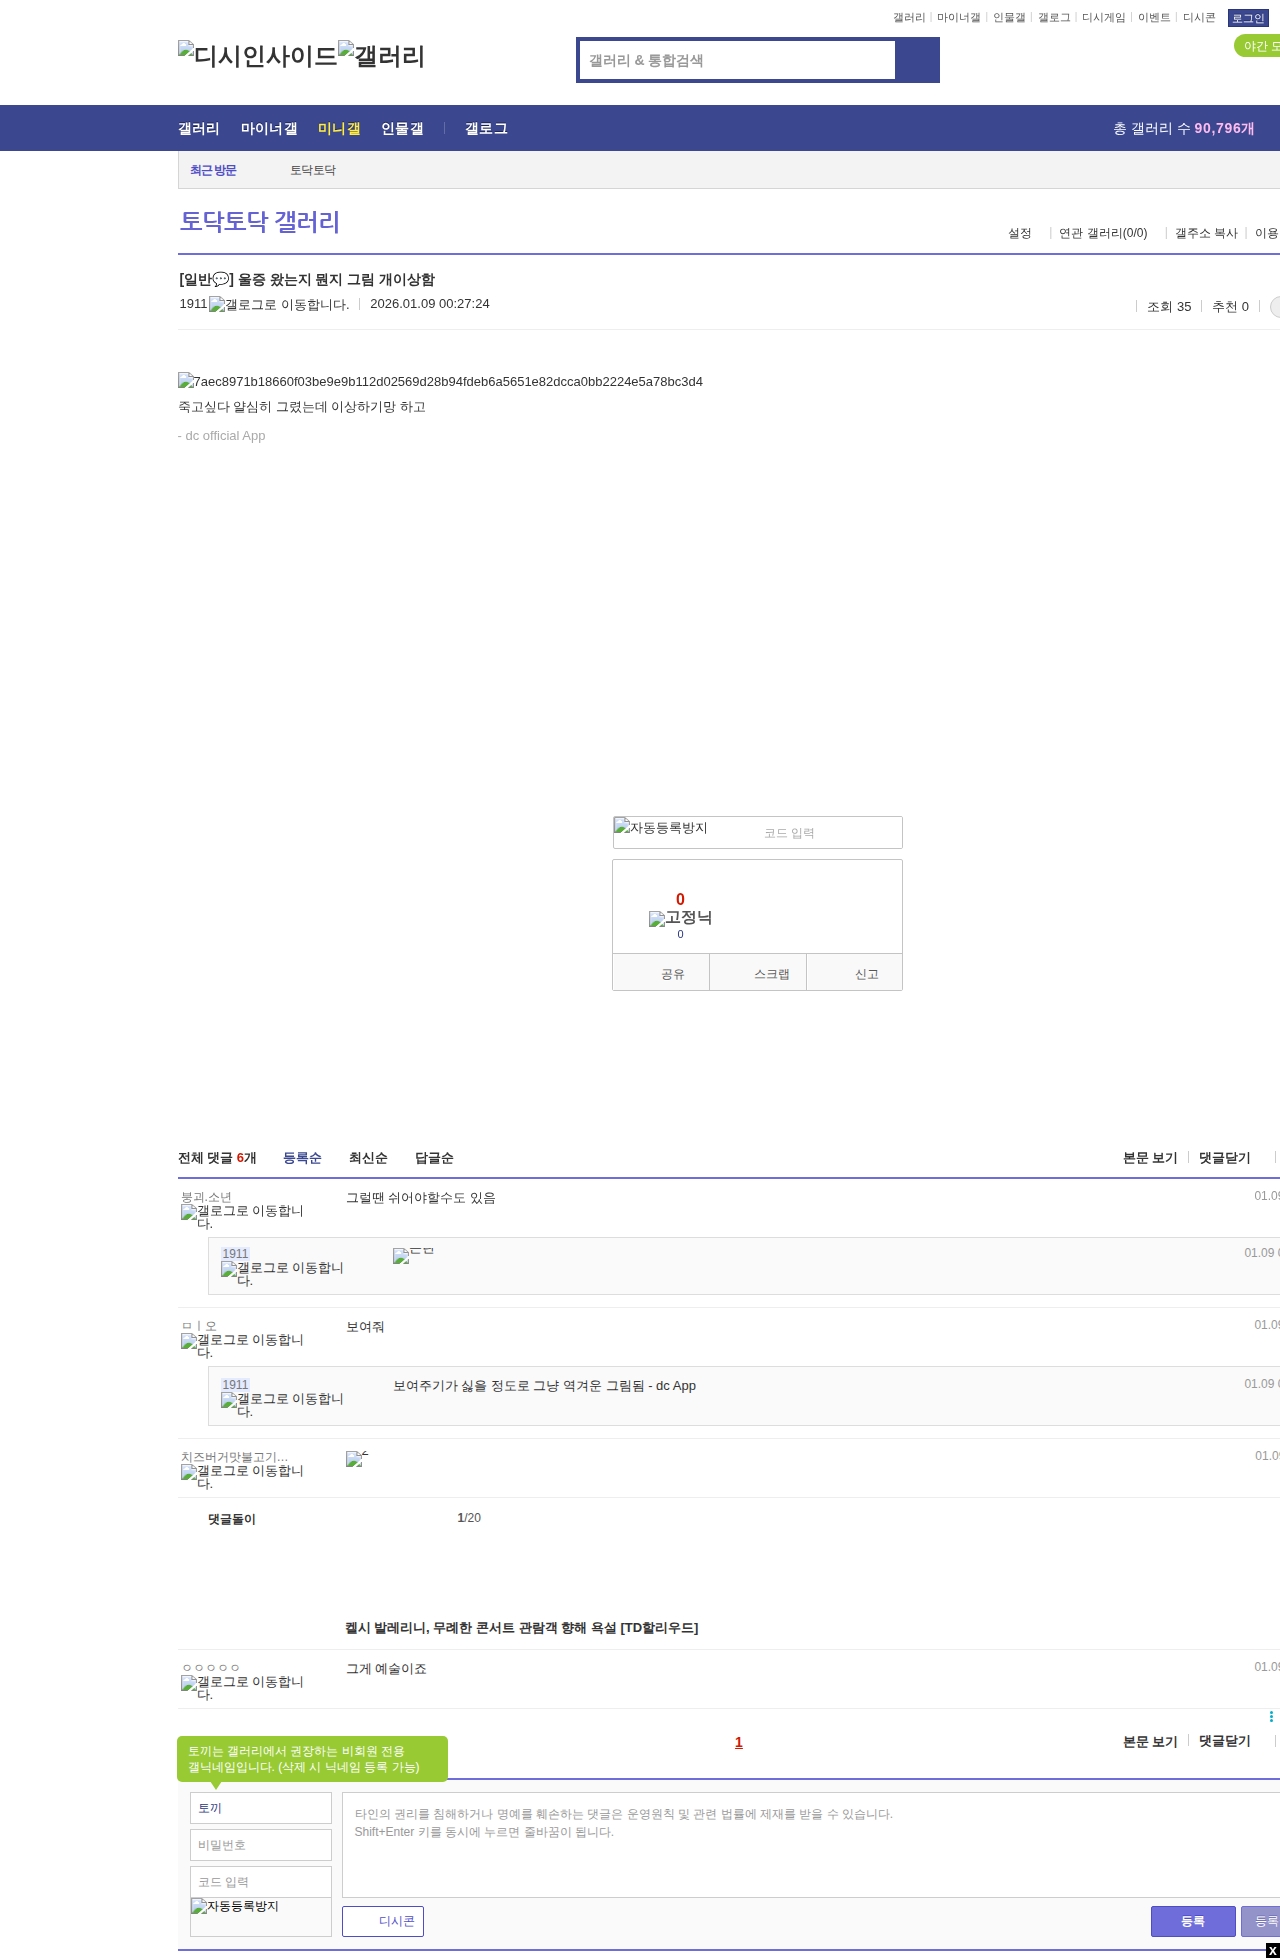Expand the 댓글돌이 section
The image size is (1280, 1958).
(232, 1519)
